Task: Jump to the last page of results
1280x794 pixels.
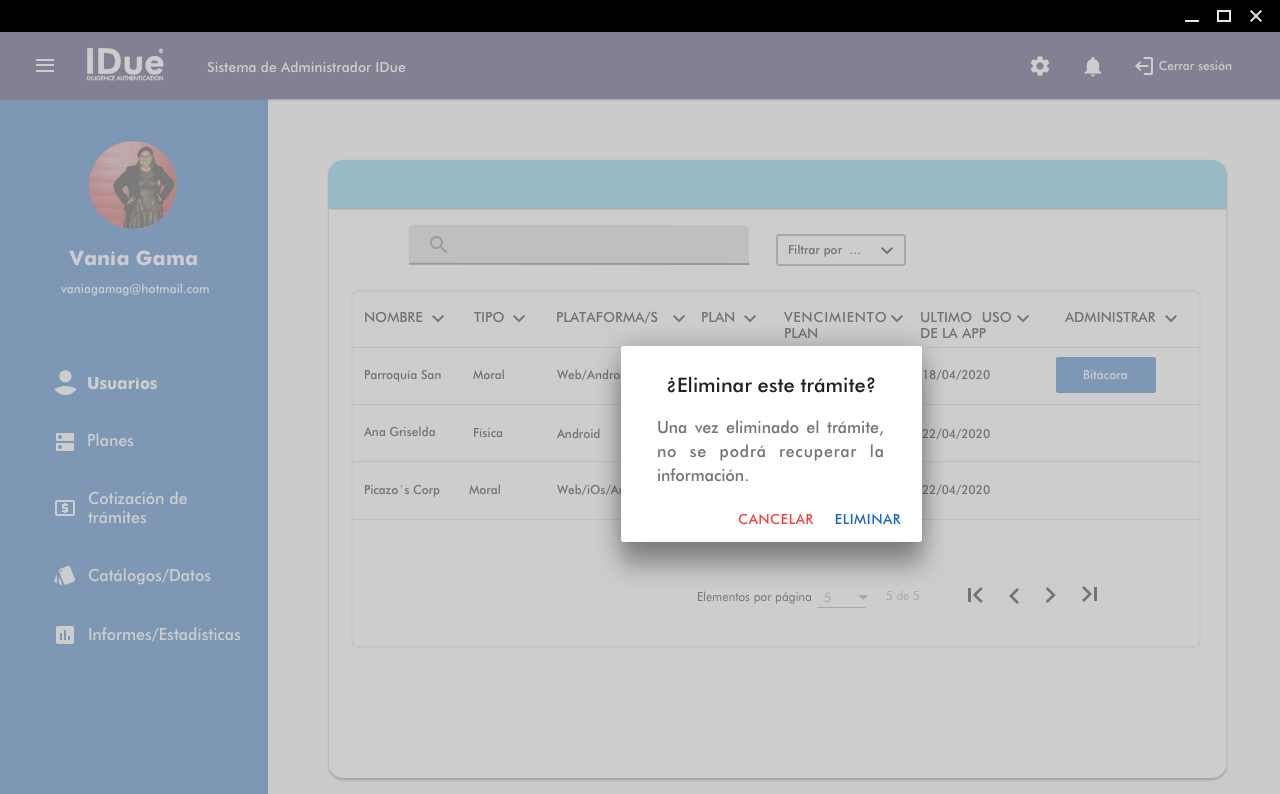Action: tap(1090, 595)
